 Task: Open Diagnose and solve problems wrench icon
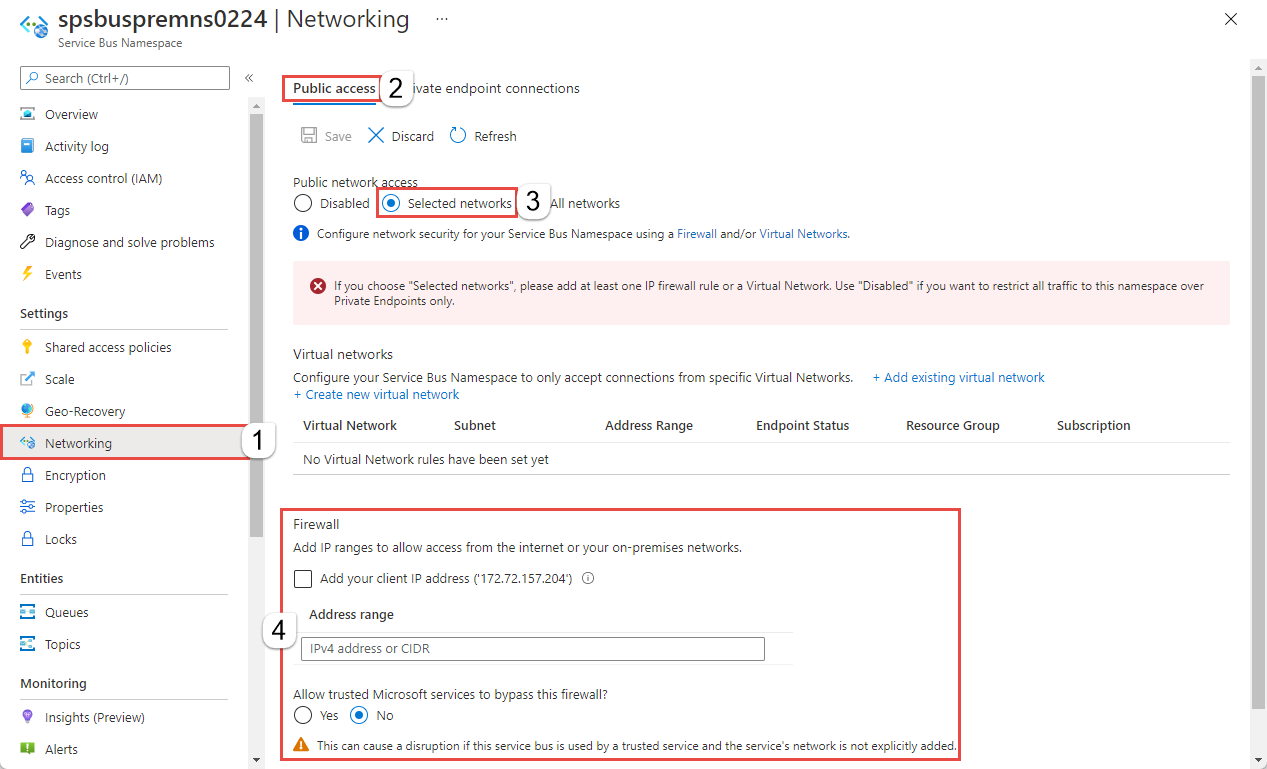(x=28, y=242)
